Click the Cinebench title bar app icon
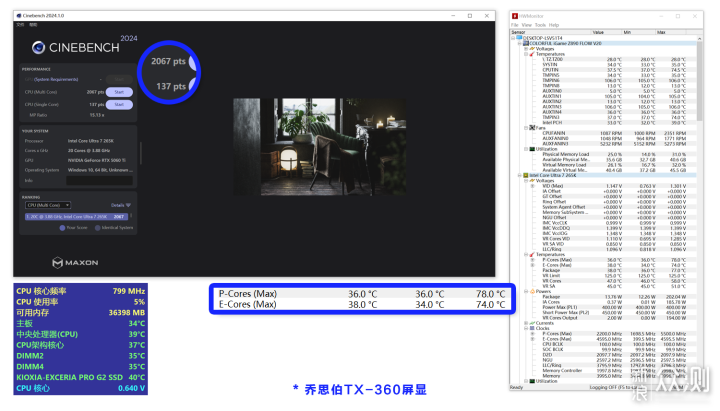This screenshot has width=720, height=411. [19, 16]
